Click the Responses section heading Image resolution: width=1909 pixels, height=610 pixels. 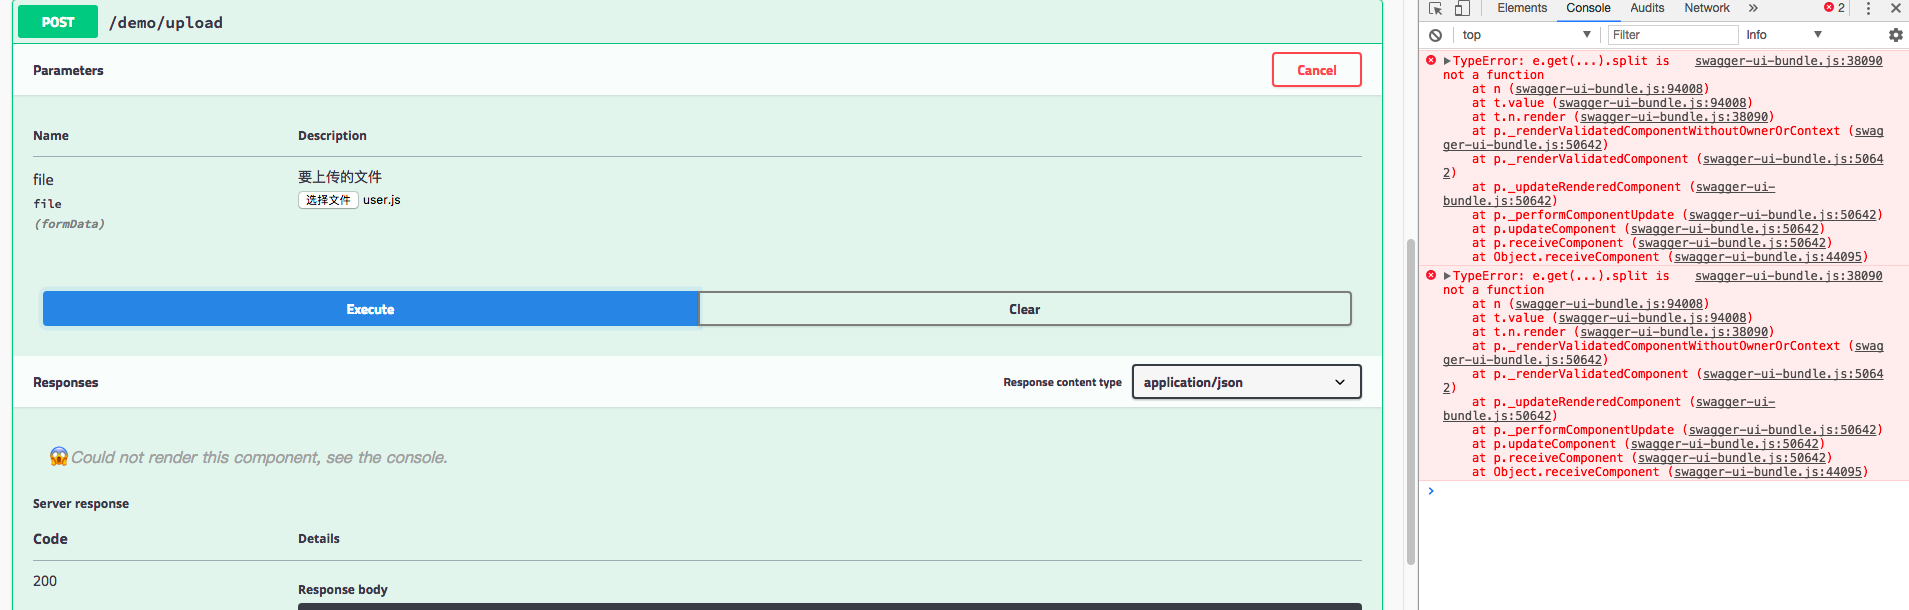pyautogui.click(x=66, y=383)
